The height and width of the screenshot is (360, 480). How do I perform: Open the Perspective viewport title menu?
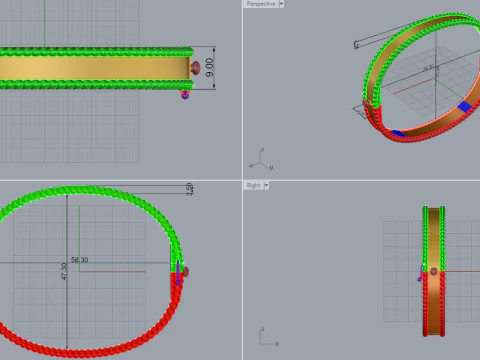pyautogui.click(x=261, y=4)
